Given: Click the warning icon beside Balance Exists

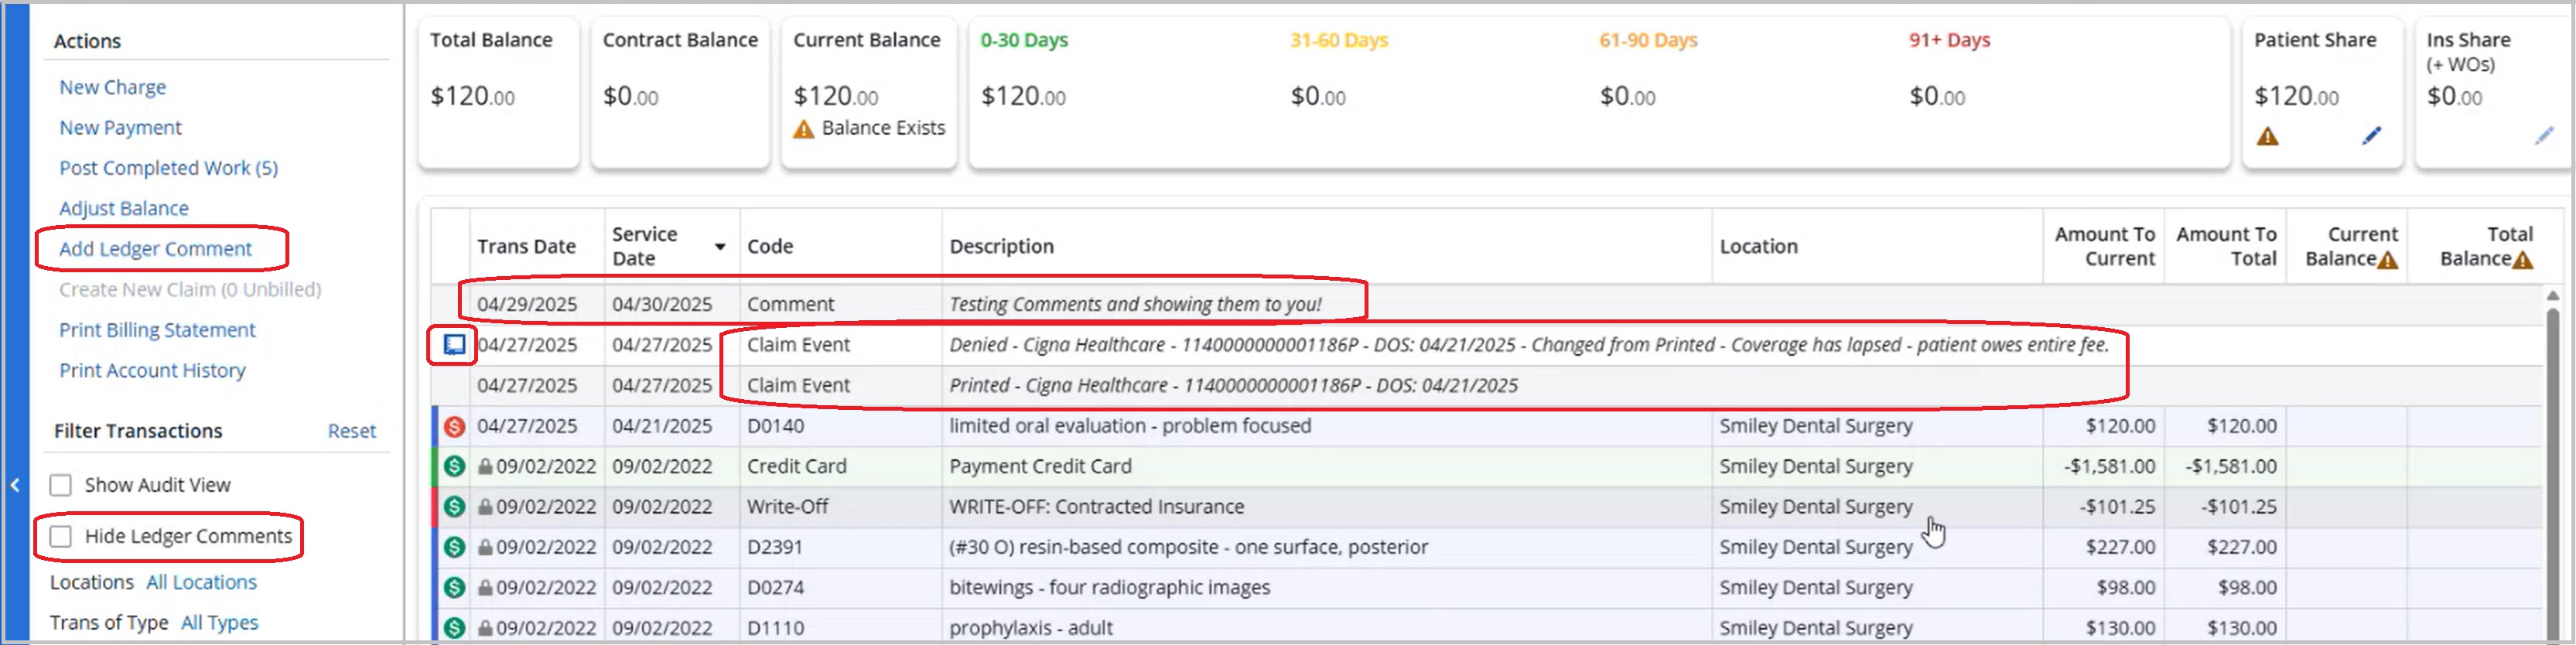Looking at the screenshot, I should tap(803, 129).
